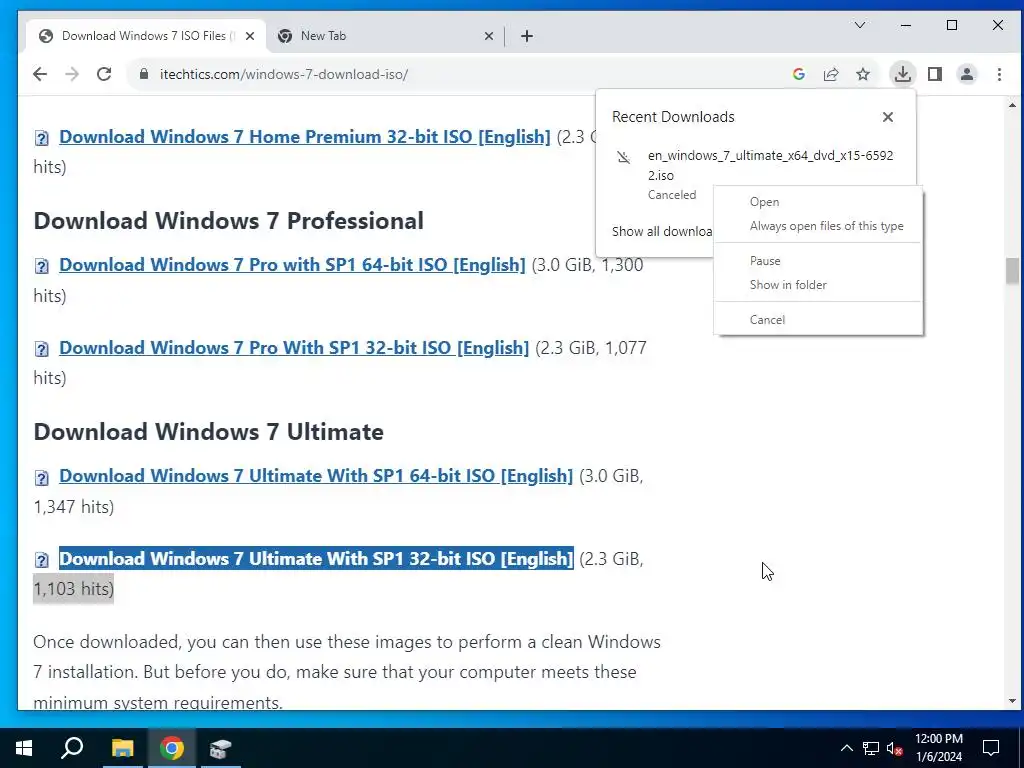Screen dimensions: 1024x768
Task: Click Show all downloads link
Action: coord(662,231)
